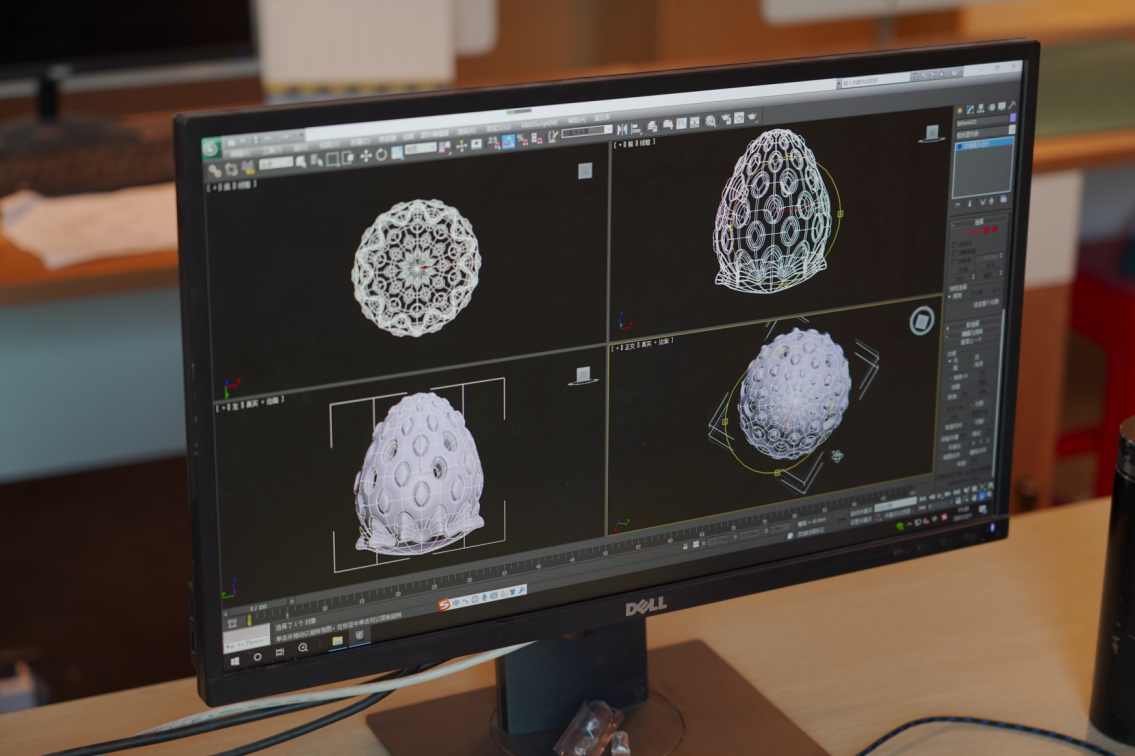Toggle the Angle Snap icon
Screen dimensions: 1135x756
508,142
